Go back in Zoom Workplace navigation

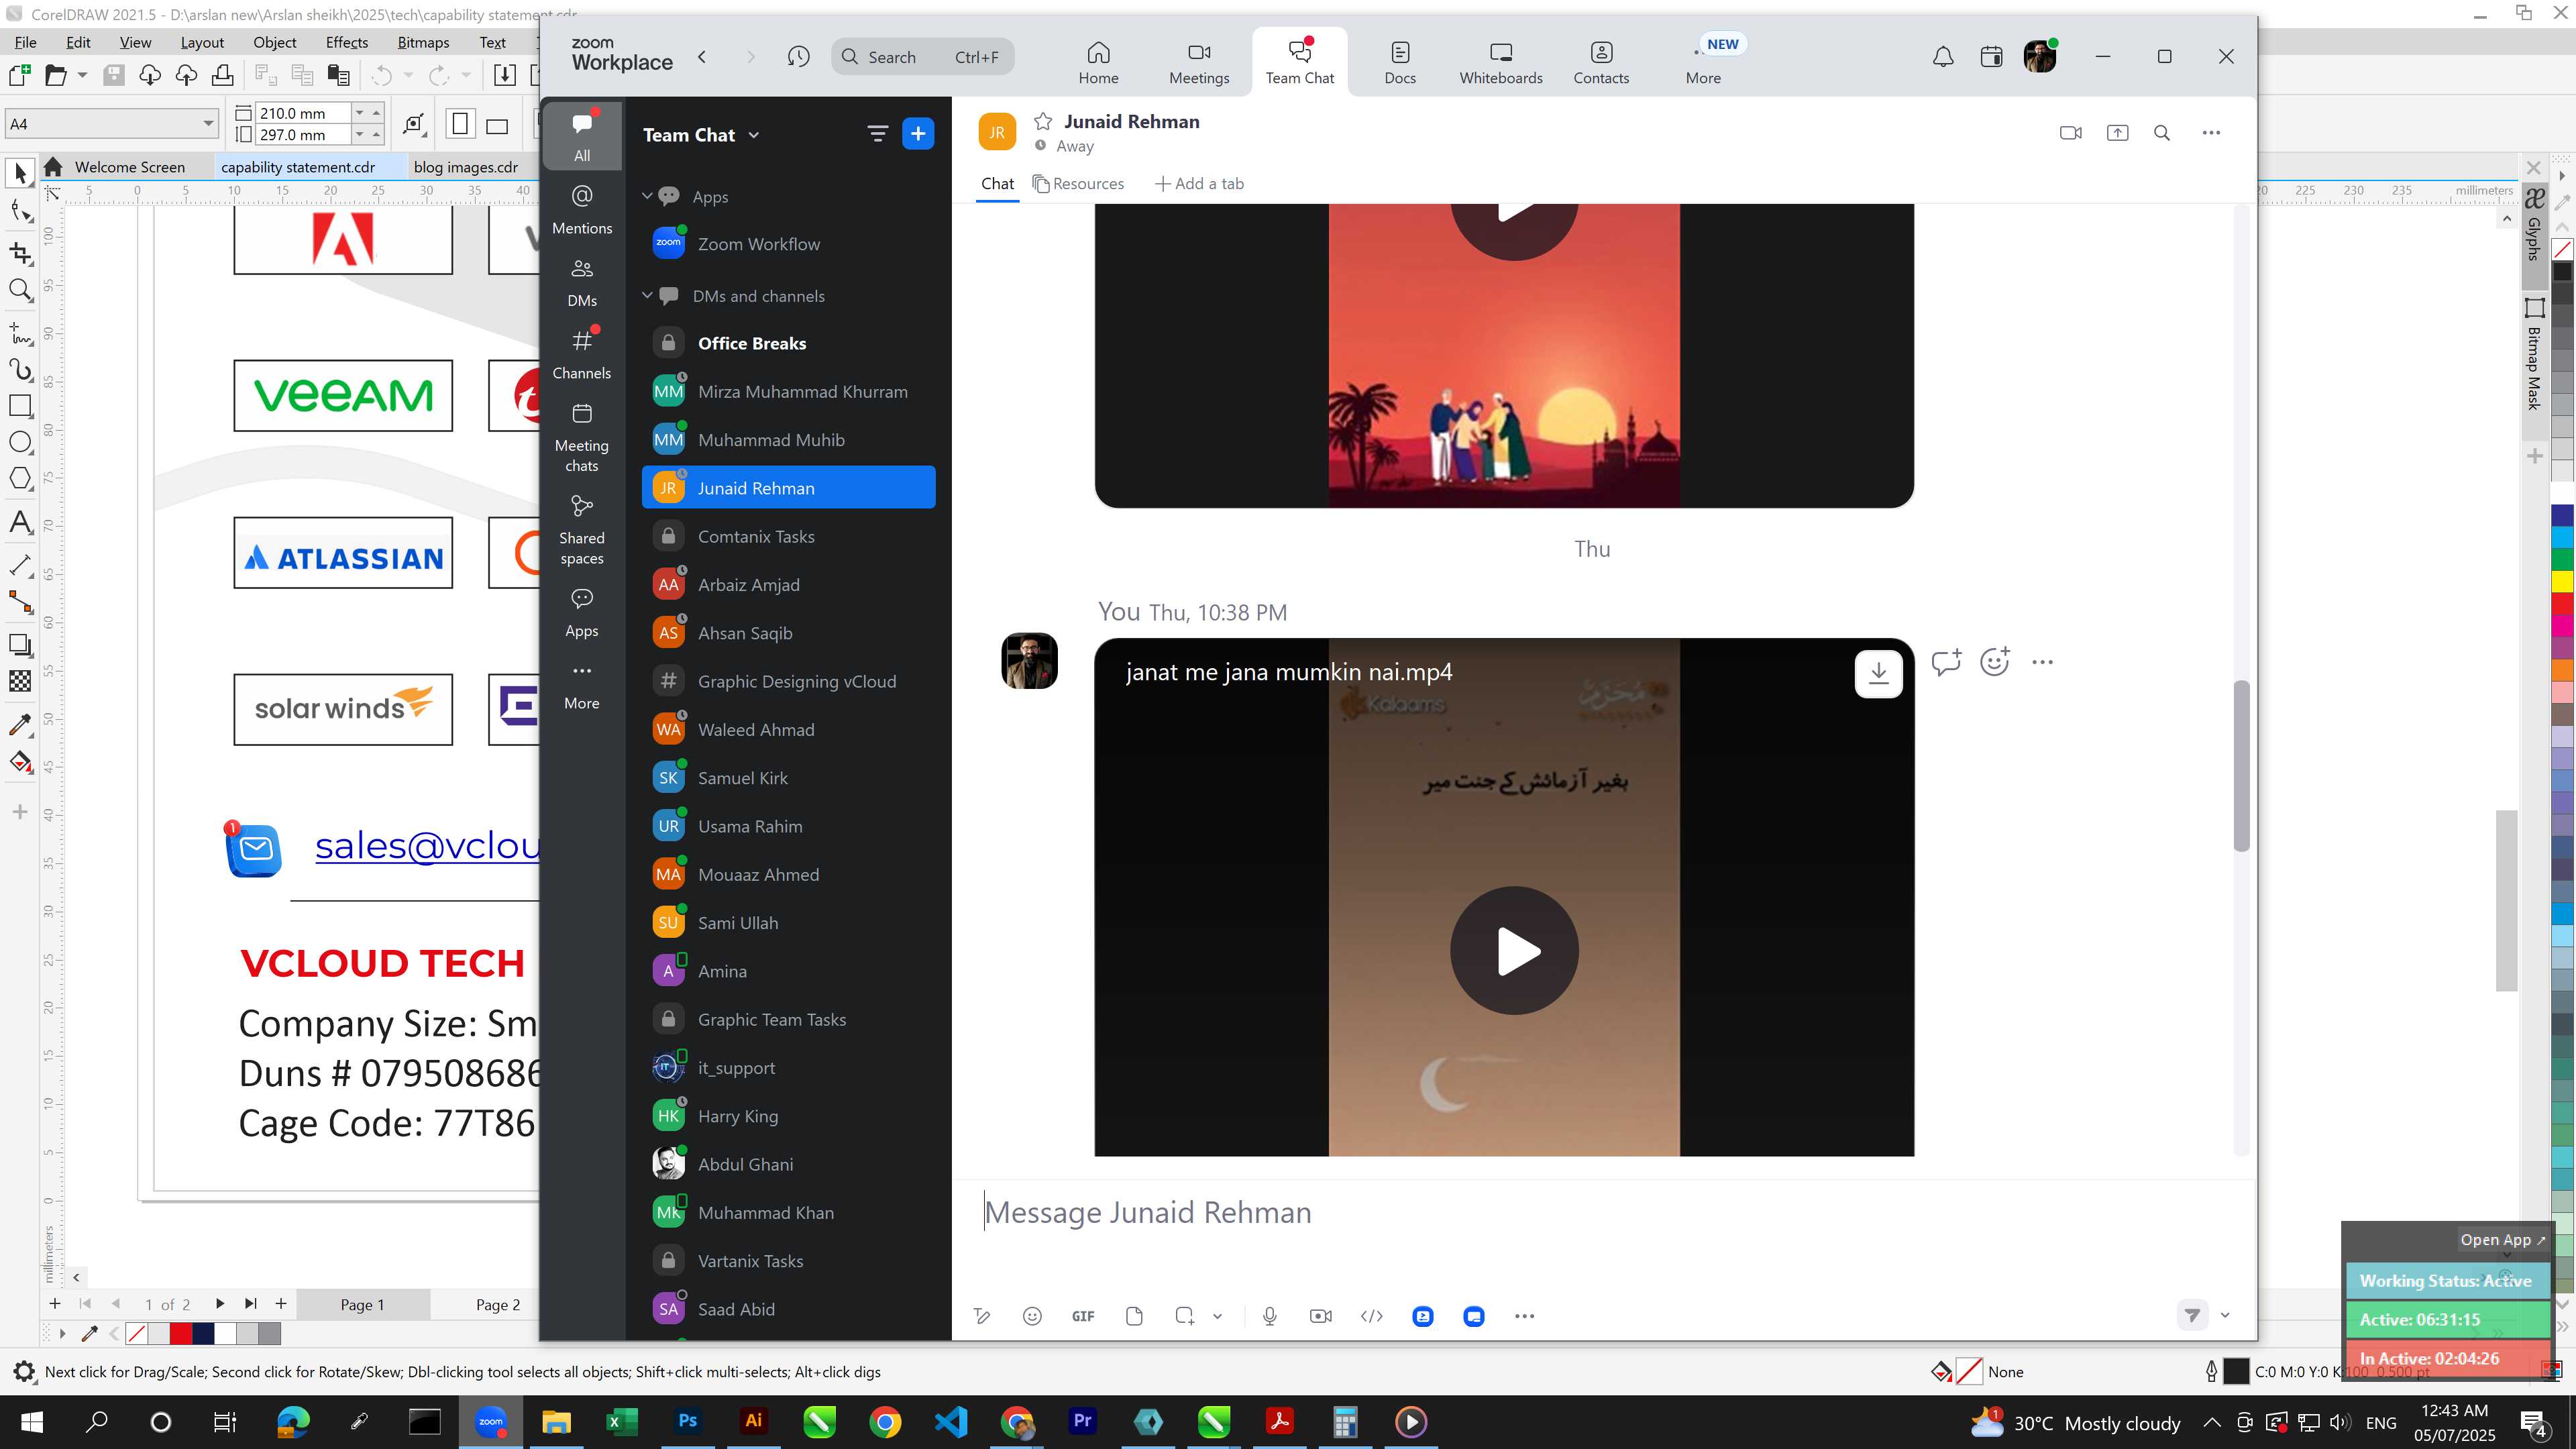point(702,57)
